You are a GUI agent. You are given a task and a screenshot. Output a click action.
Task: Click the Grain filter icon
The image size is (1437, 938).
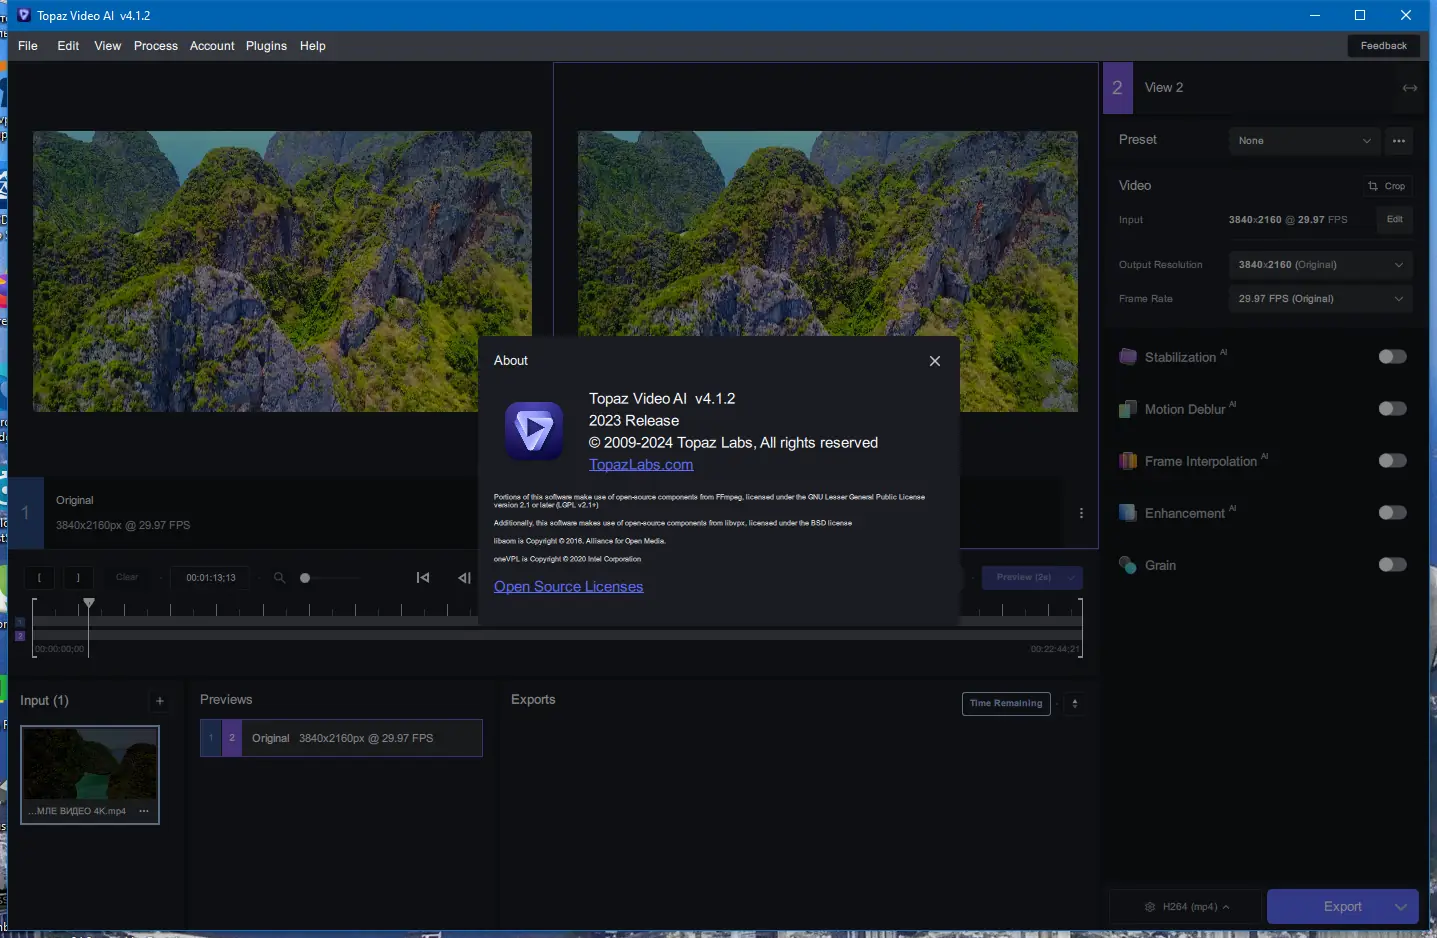1128,565
